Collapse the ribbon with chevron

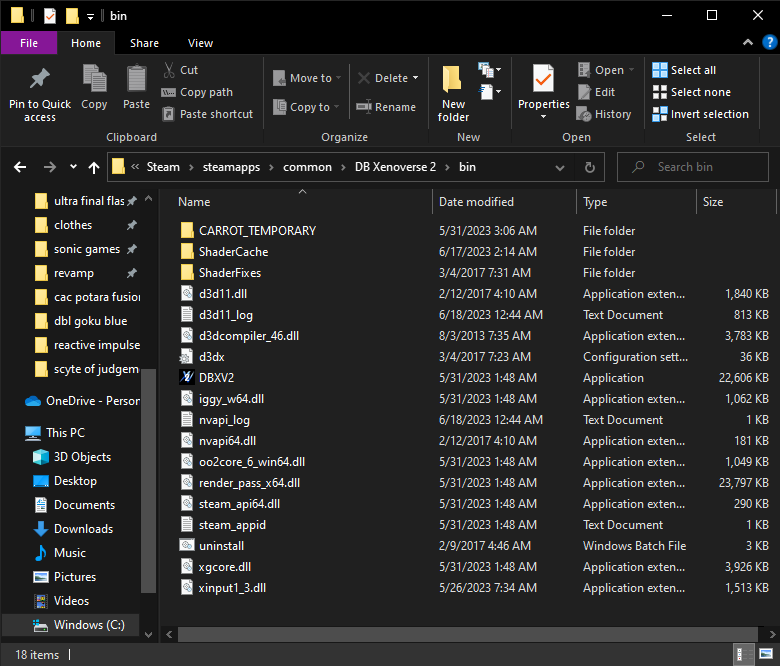[x=748, y=43]
